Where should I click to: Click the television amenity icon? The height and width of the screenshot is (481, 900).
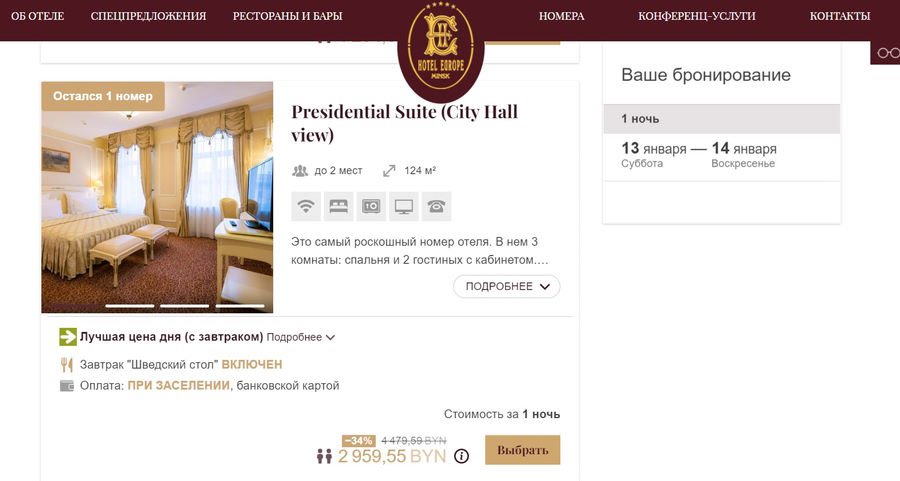tap(404, 206)
